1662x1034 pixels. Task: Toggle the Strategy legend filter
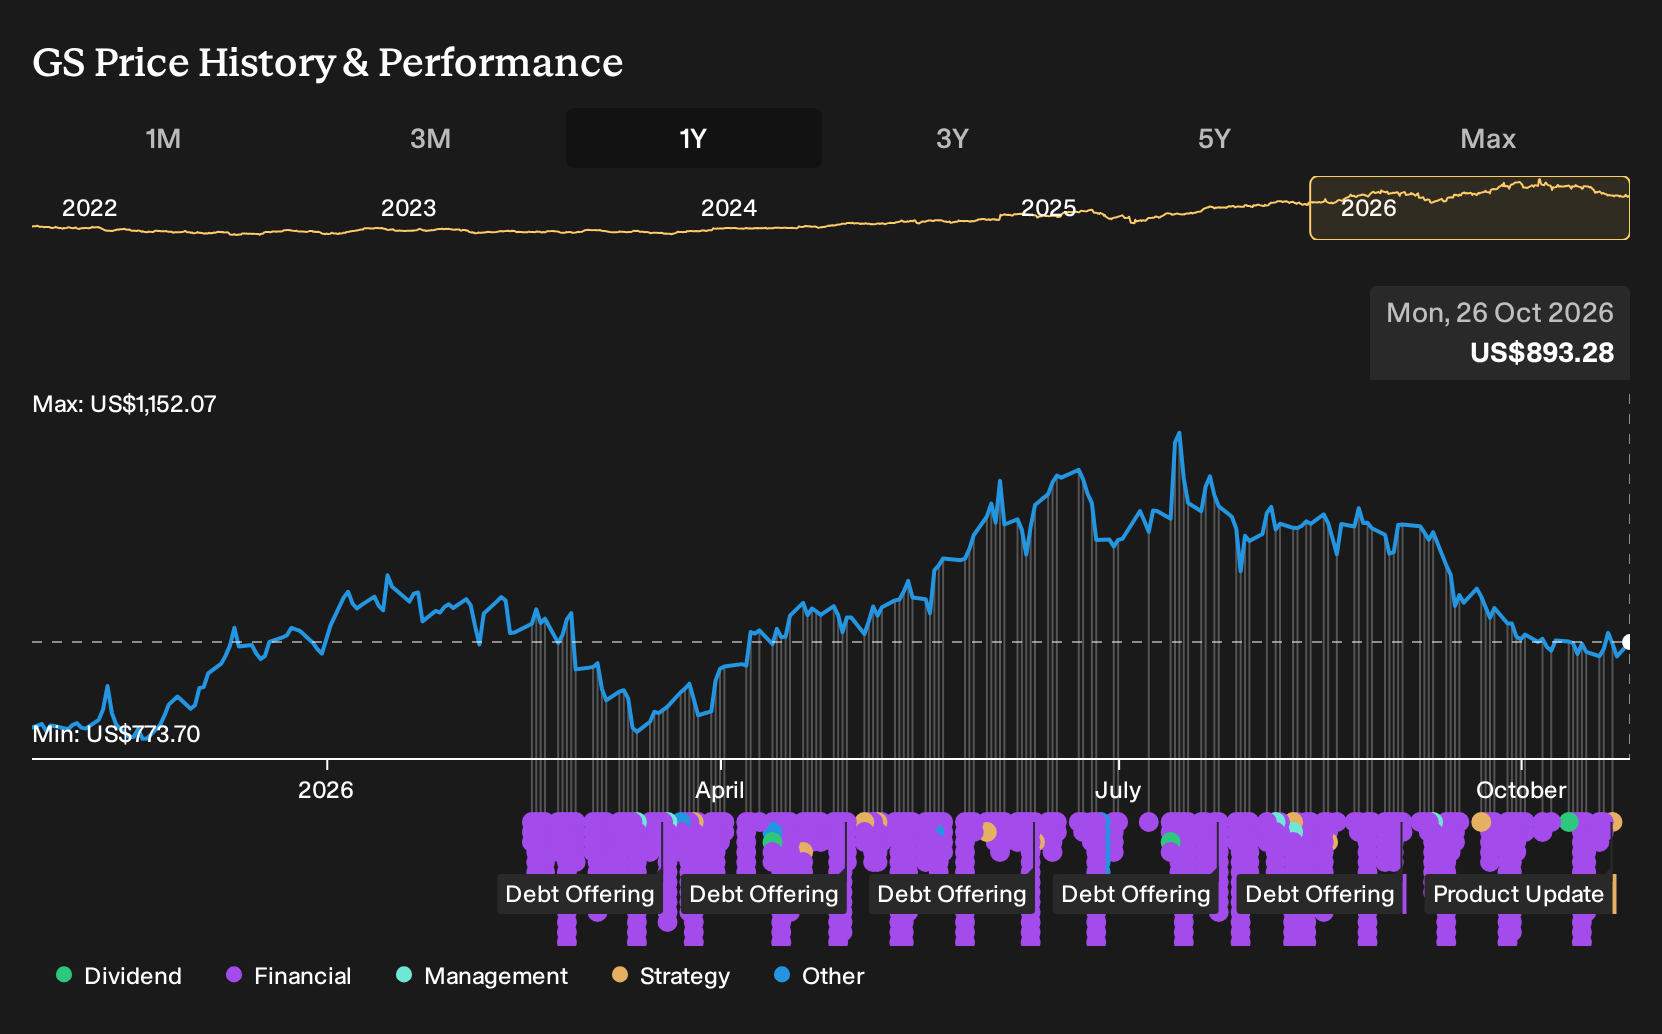[x=671, y=975]
